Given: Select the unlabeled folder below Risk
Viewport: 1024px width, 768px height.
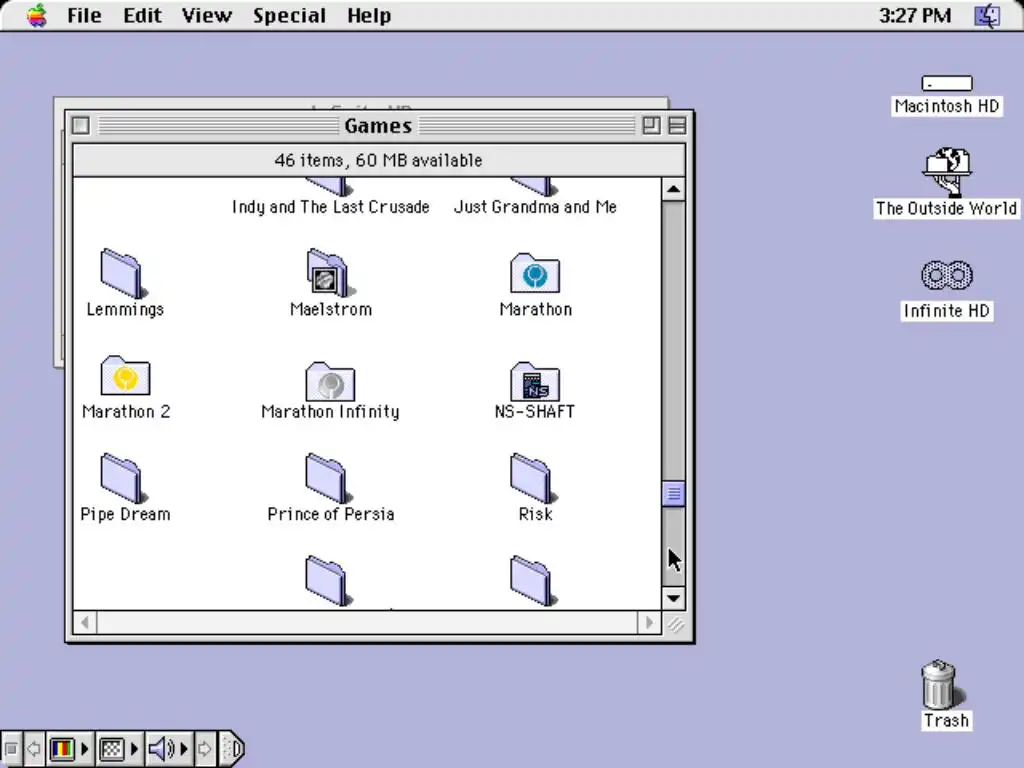Looking at the screenshot, I should 532,581.
